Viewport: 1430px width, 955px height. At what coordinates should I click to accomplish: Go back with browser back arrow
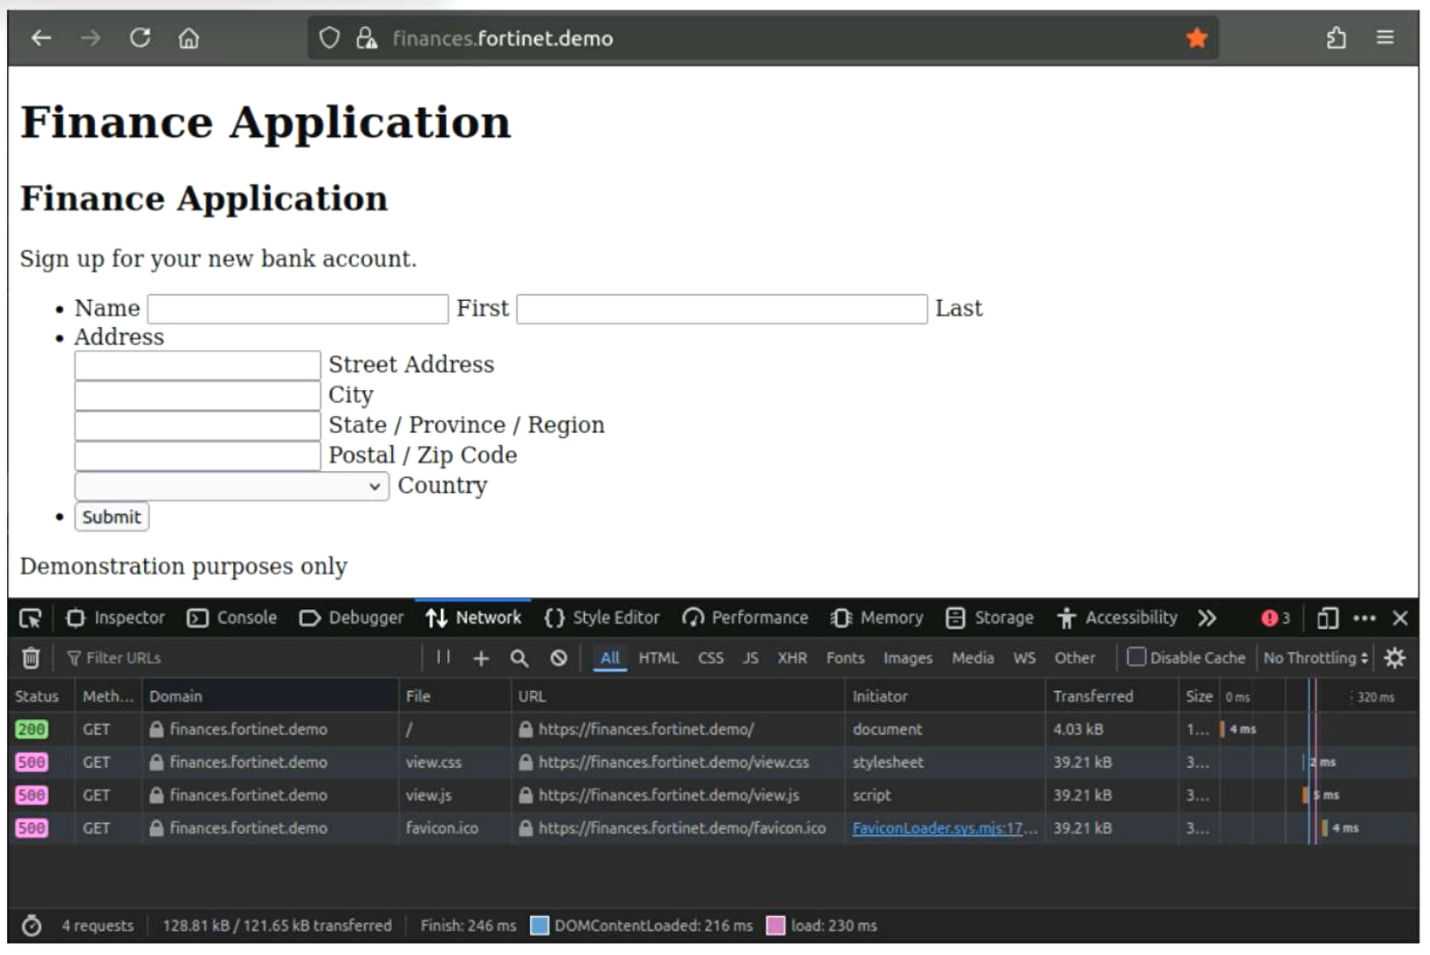click(41, 38)
